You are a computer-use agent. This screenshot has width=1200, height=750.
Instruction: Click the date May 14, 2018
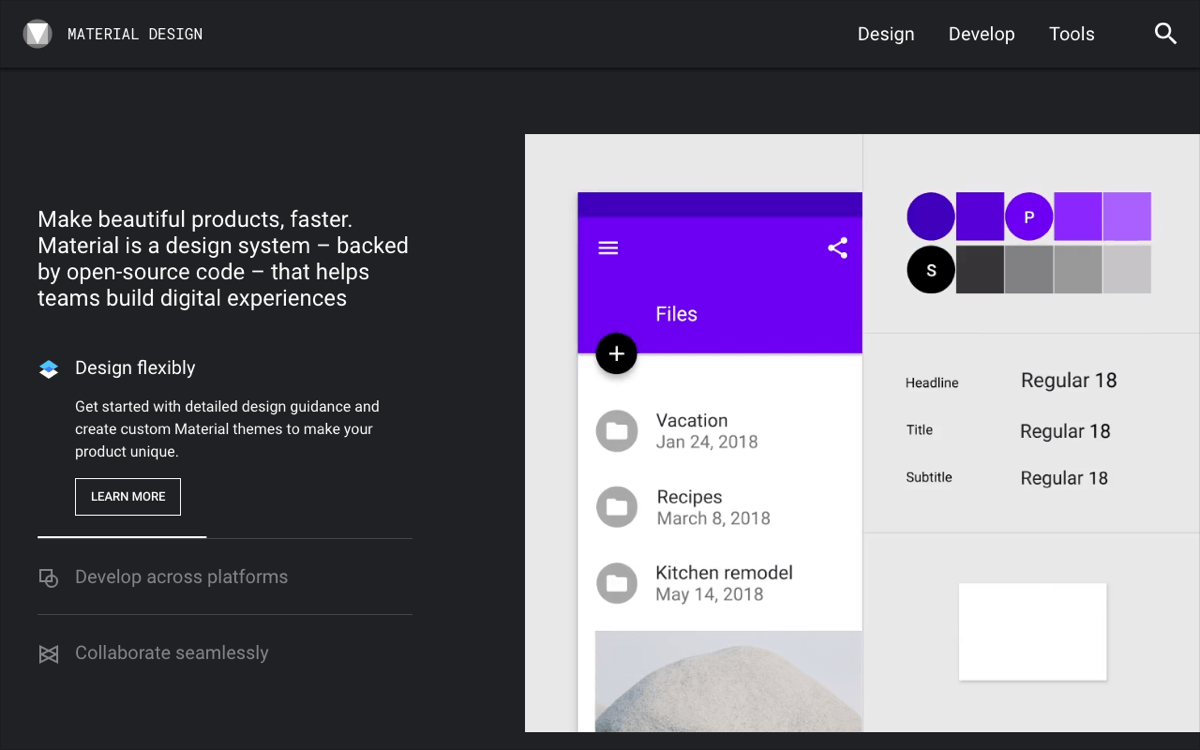(x=710, y=594)
